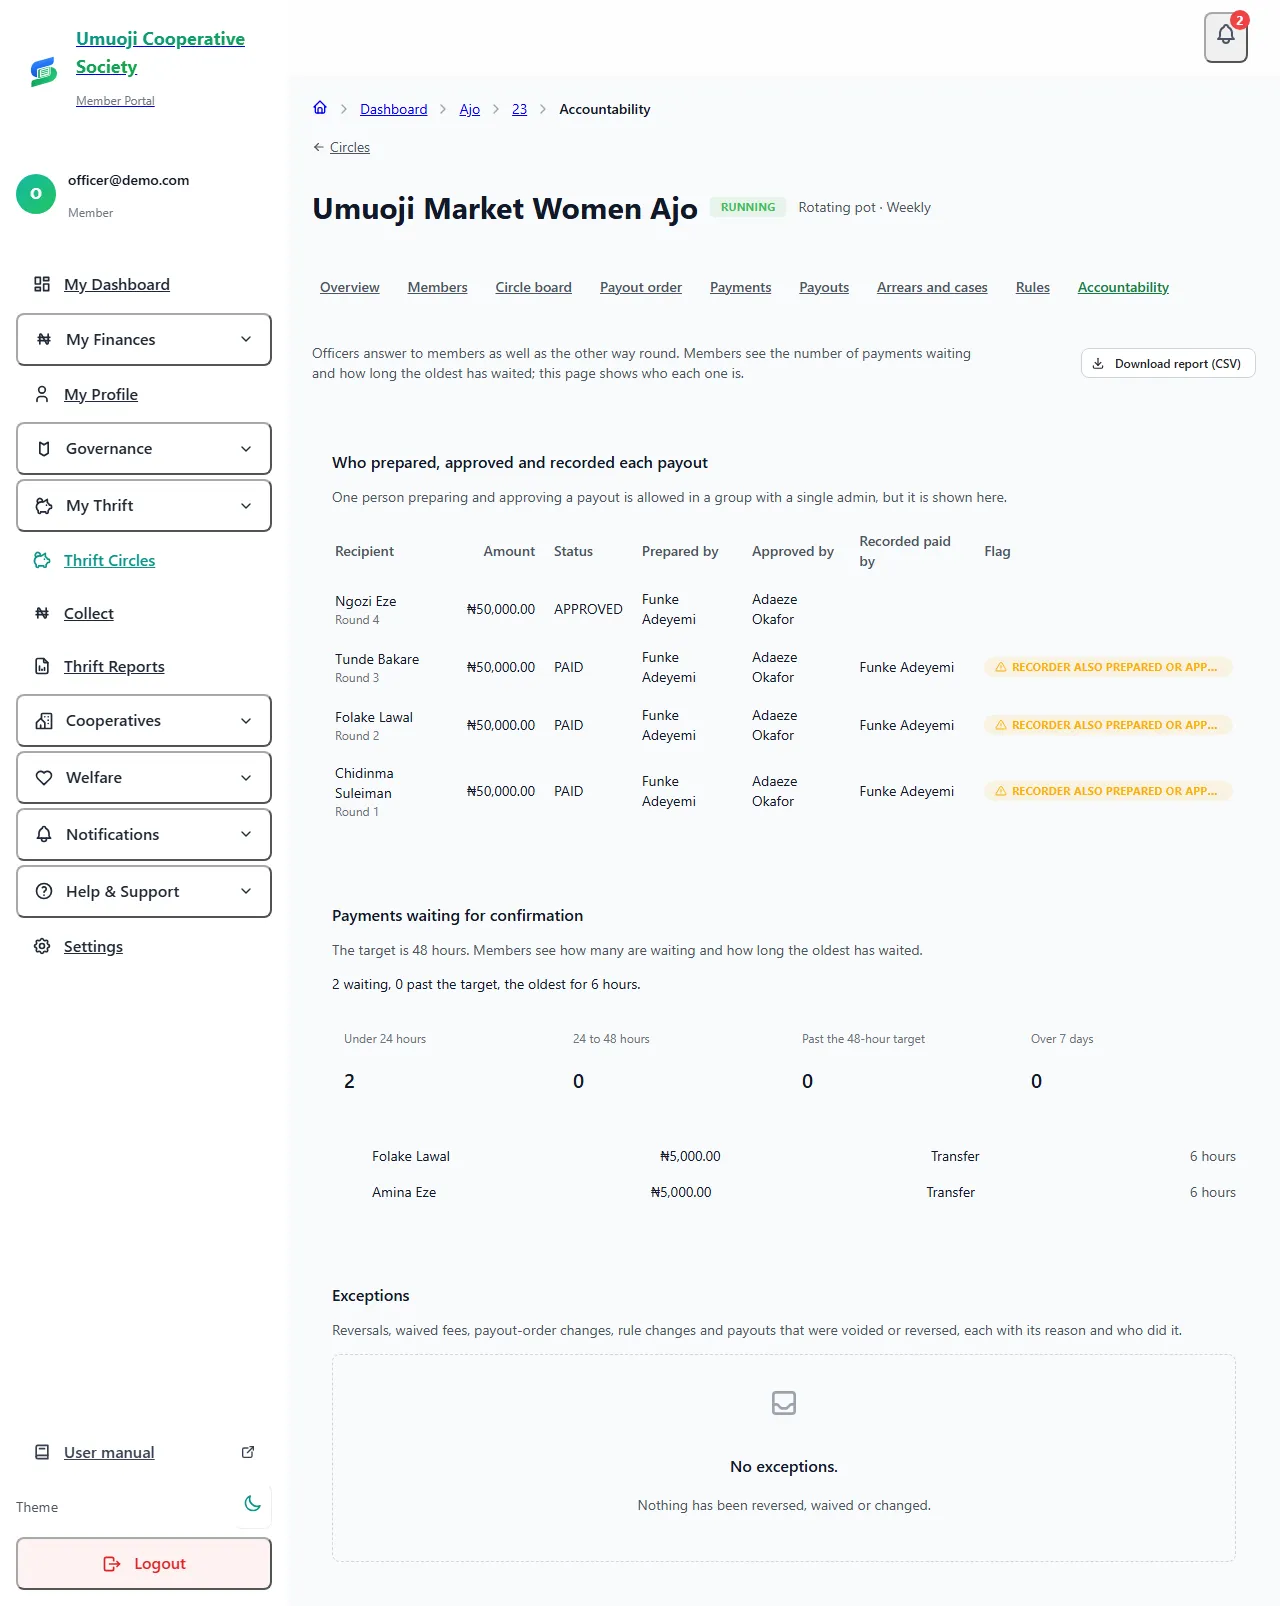The width and height of the screenshot is (1280, 1606).
Task: Toggle the dark theme moon switch
Action: point(253,1503)
